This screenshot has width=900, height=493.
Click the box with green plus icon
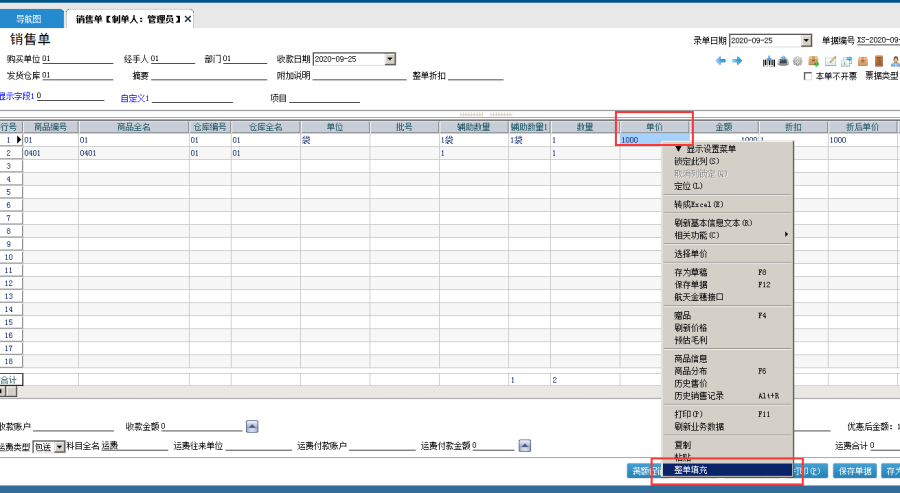click(814, 61)
